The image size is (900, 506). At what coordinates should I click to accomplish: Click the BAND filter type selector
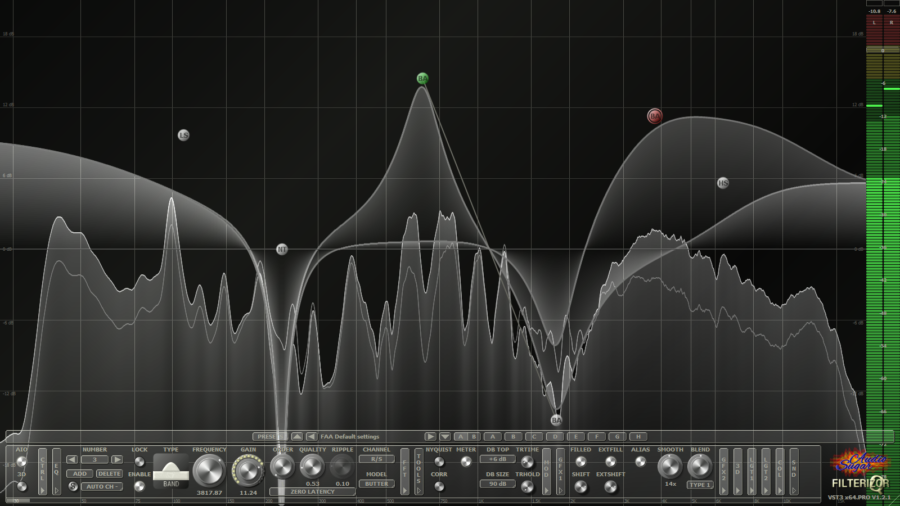pyautogui.click(x=170, y=470)
